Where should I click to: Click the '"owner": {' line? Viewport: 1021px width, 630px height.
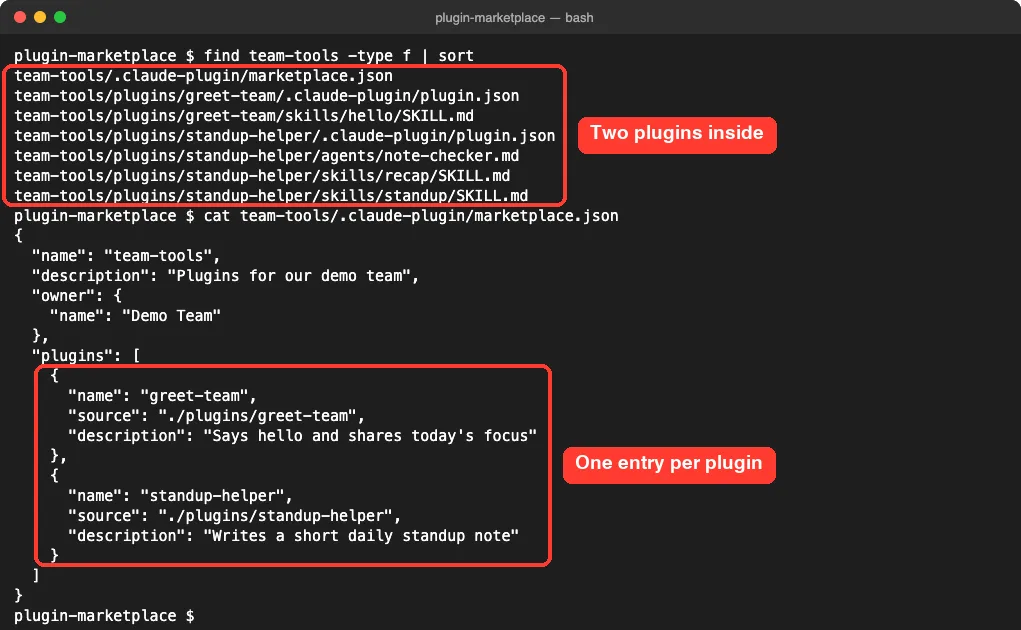coord(77,296)
